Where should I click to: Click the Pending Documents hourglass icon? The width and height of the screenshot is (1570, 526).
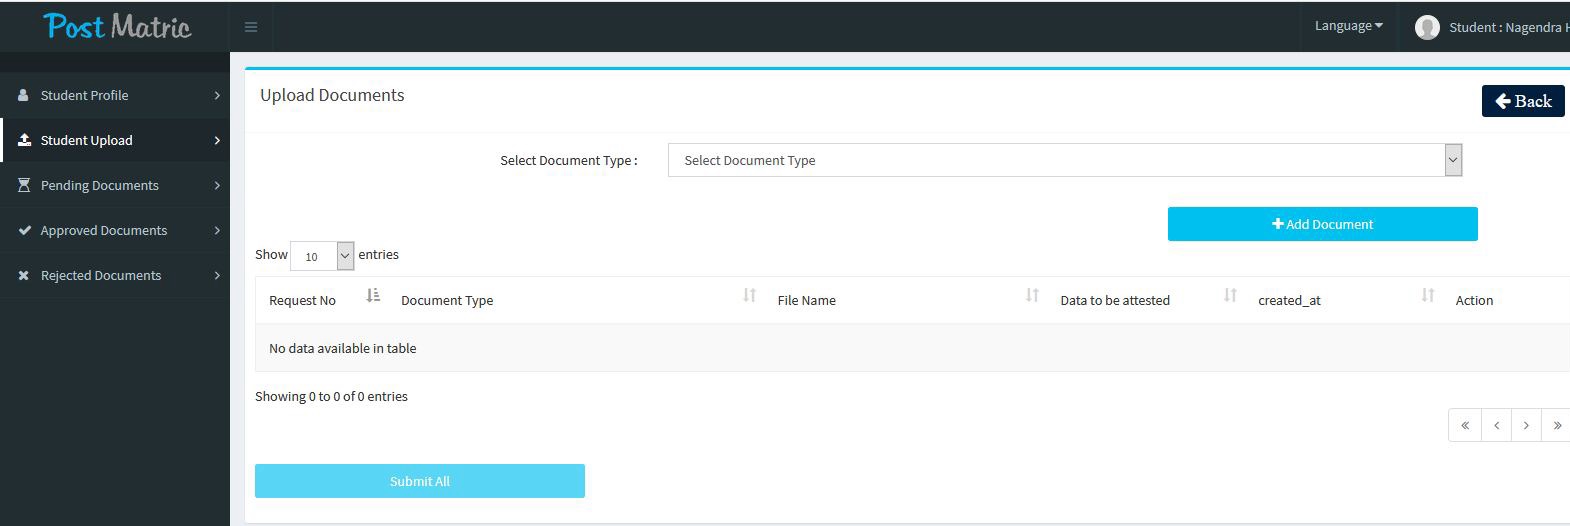coord(24,185)
